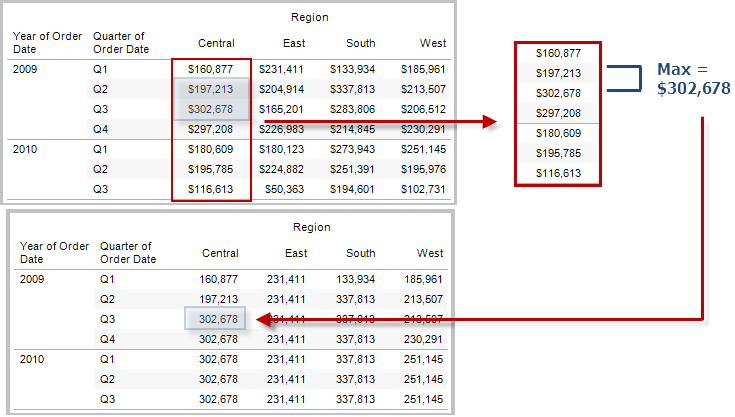
Task: Click the Max = $302,678 annotation label
Action: click(693, 79)
